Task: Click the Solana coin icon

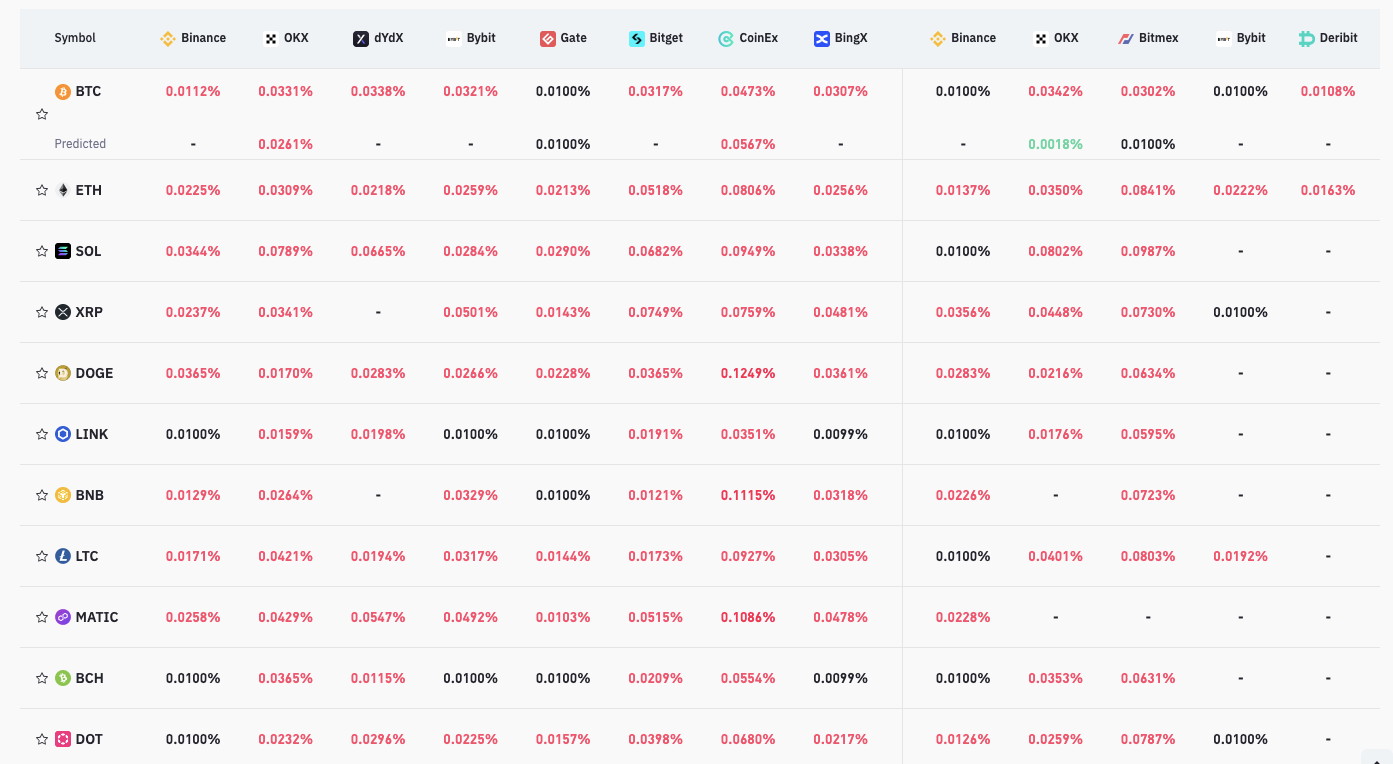Action: tap(63, 251)
